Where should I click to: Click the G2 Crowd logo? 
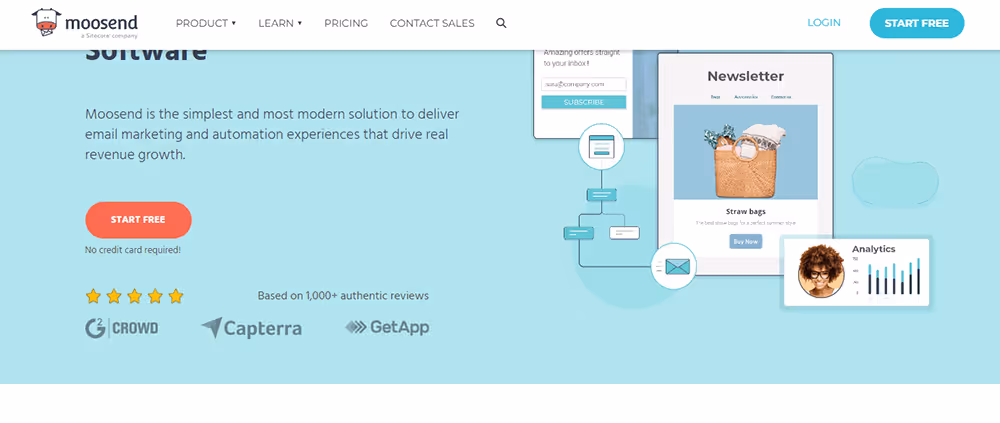click(122, 328)
